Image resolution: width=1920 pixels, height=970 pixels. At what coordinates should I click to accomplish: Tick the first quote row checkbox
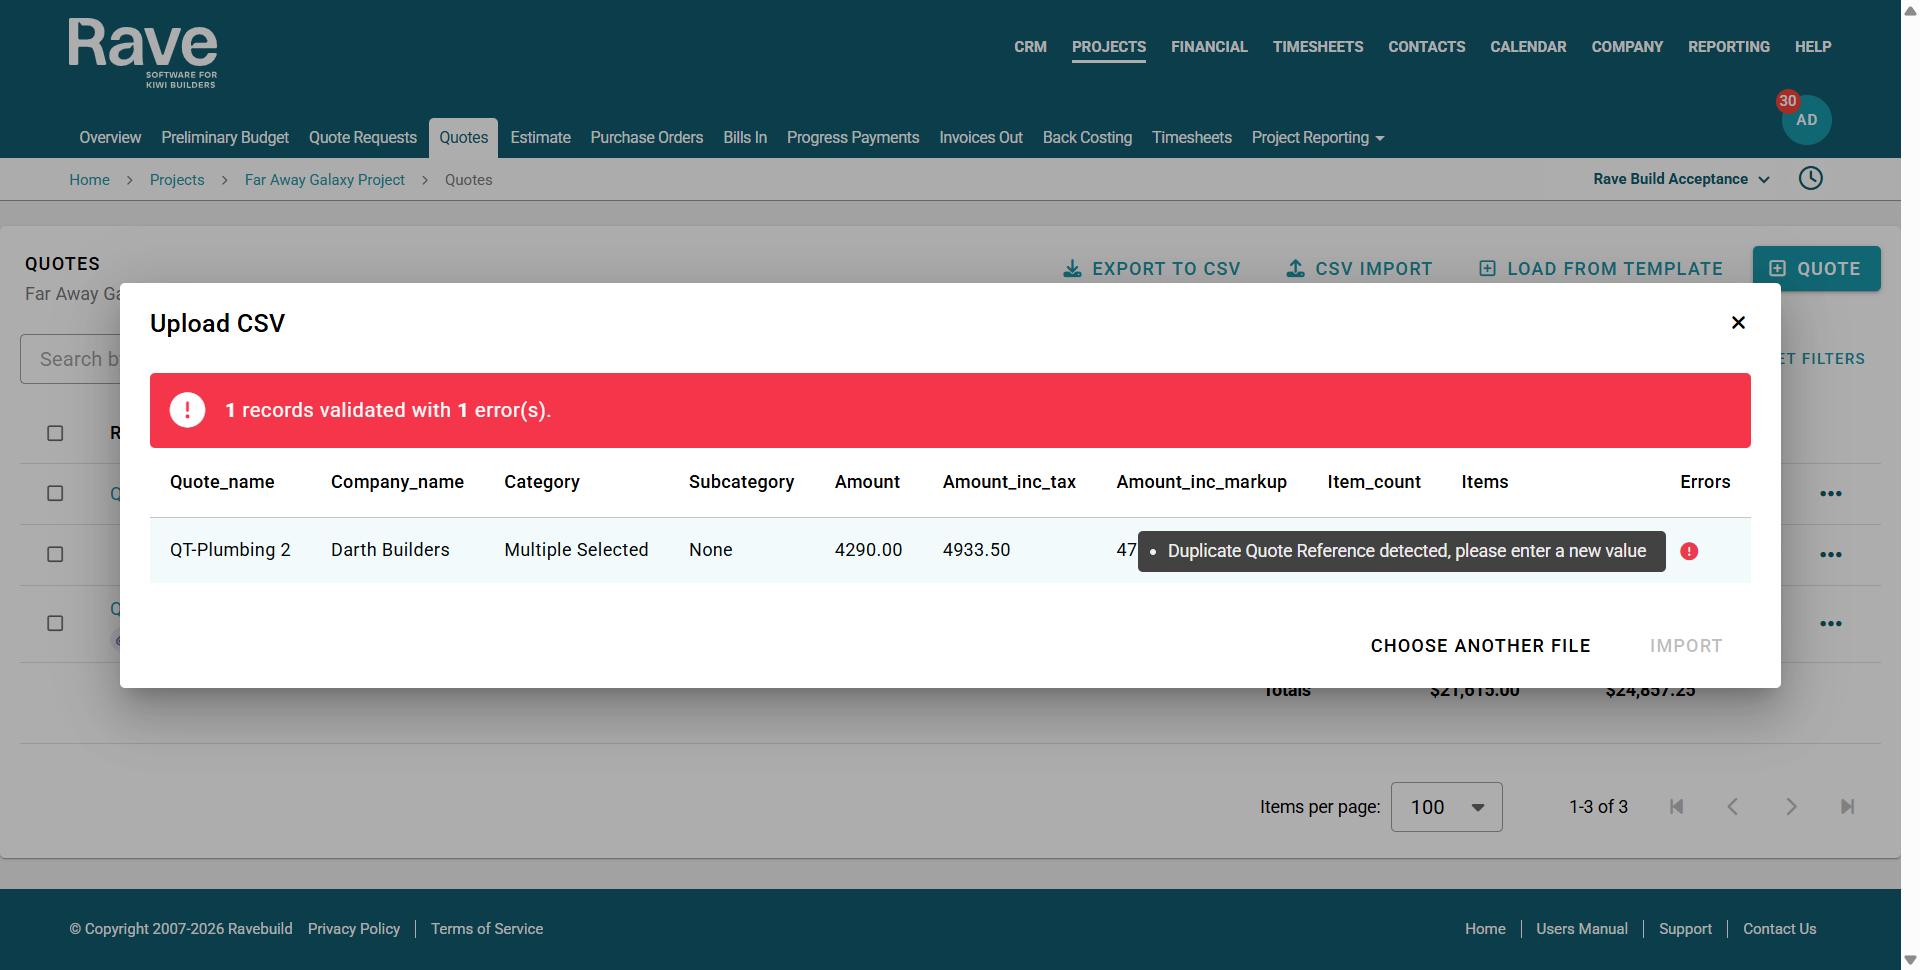pyautogui.click(x=55, y=493)
